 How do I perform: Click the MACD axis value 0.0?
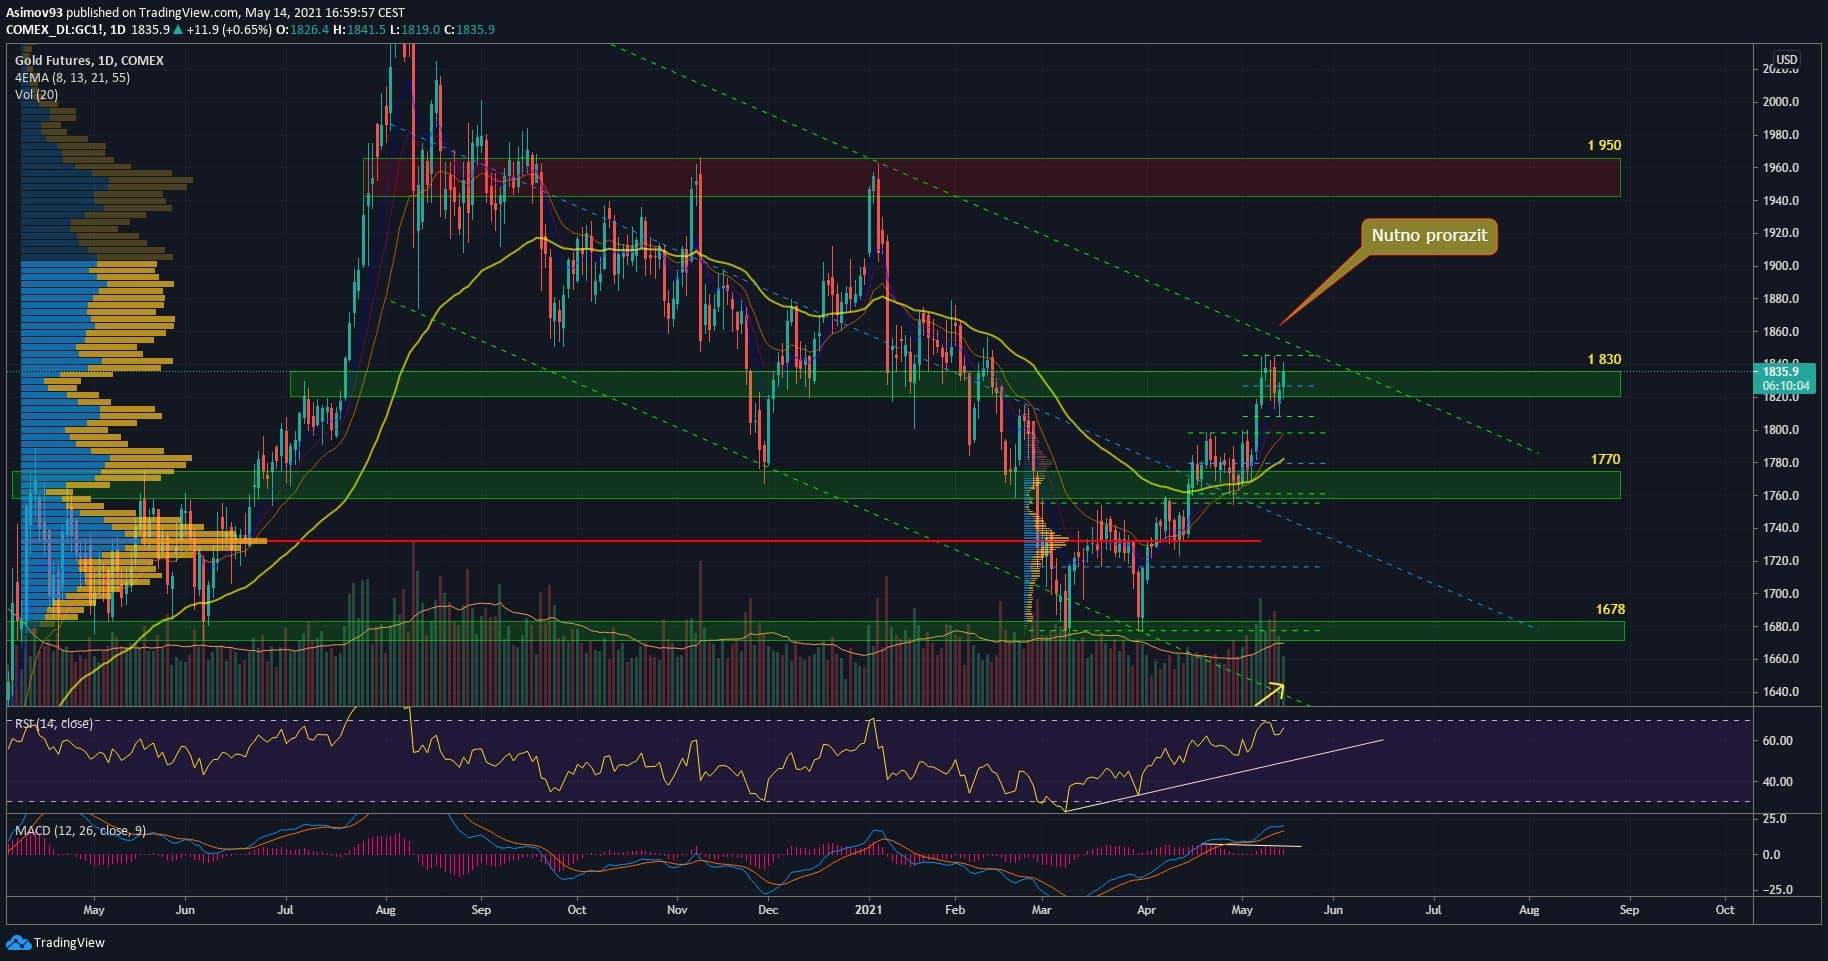click(1770, 855)
